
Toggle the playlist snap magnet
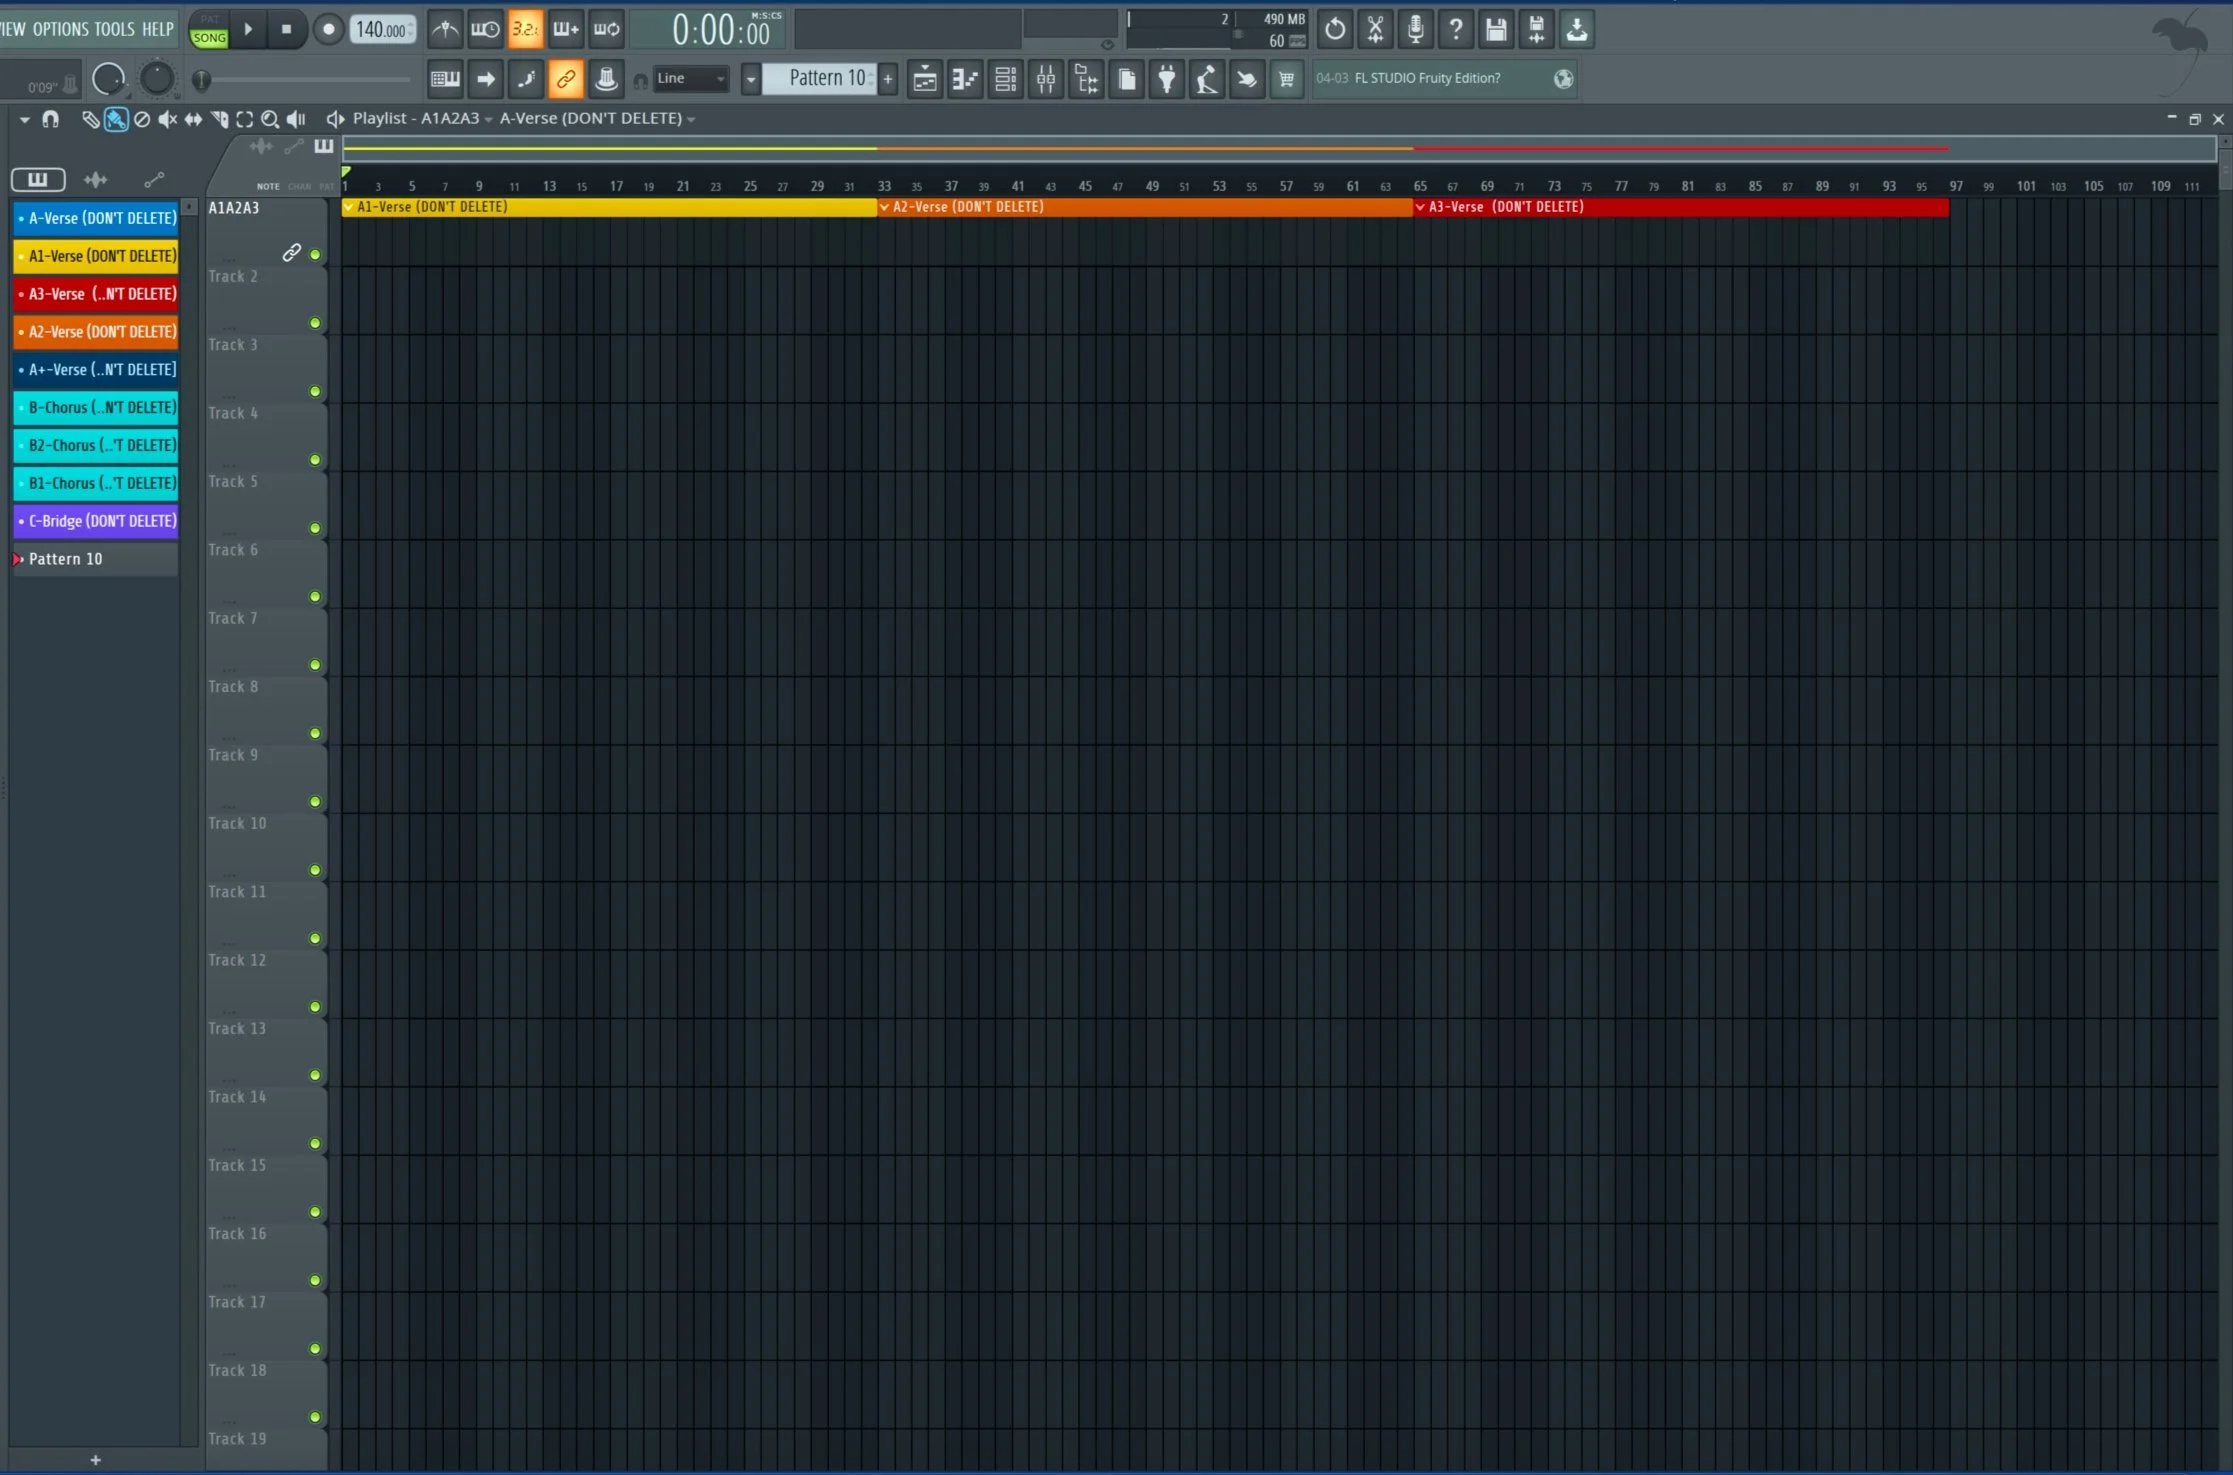tap(50, 119)
